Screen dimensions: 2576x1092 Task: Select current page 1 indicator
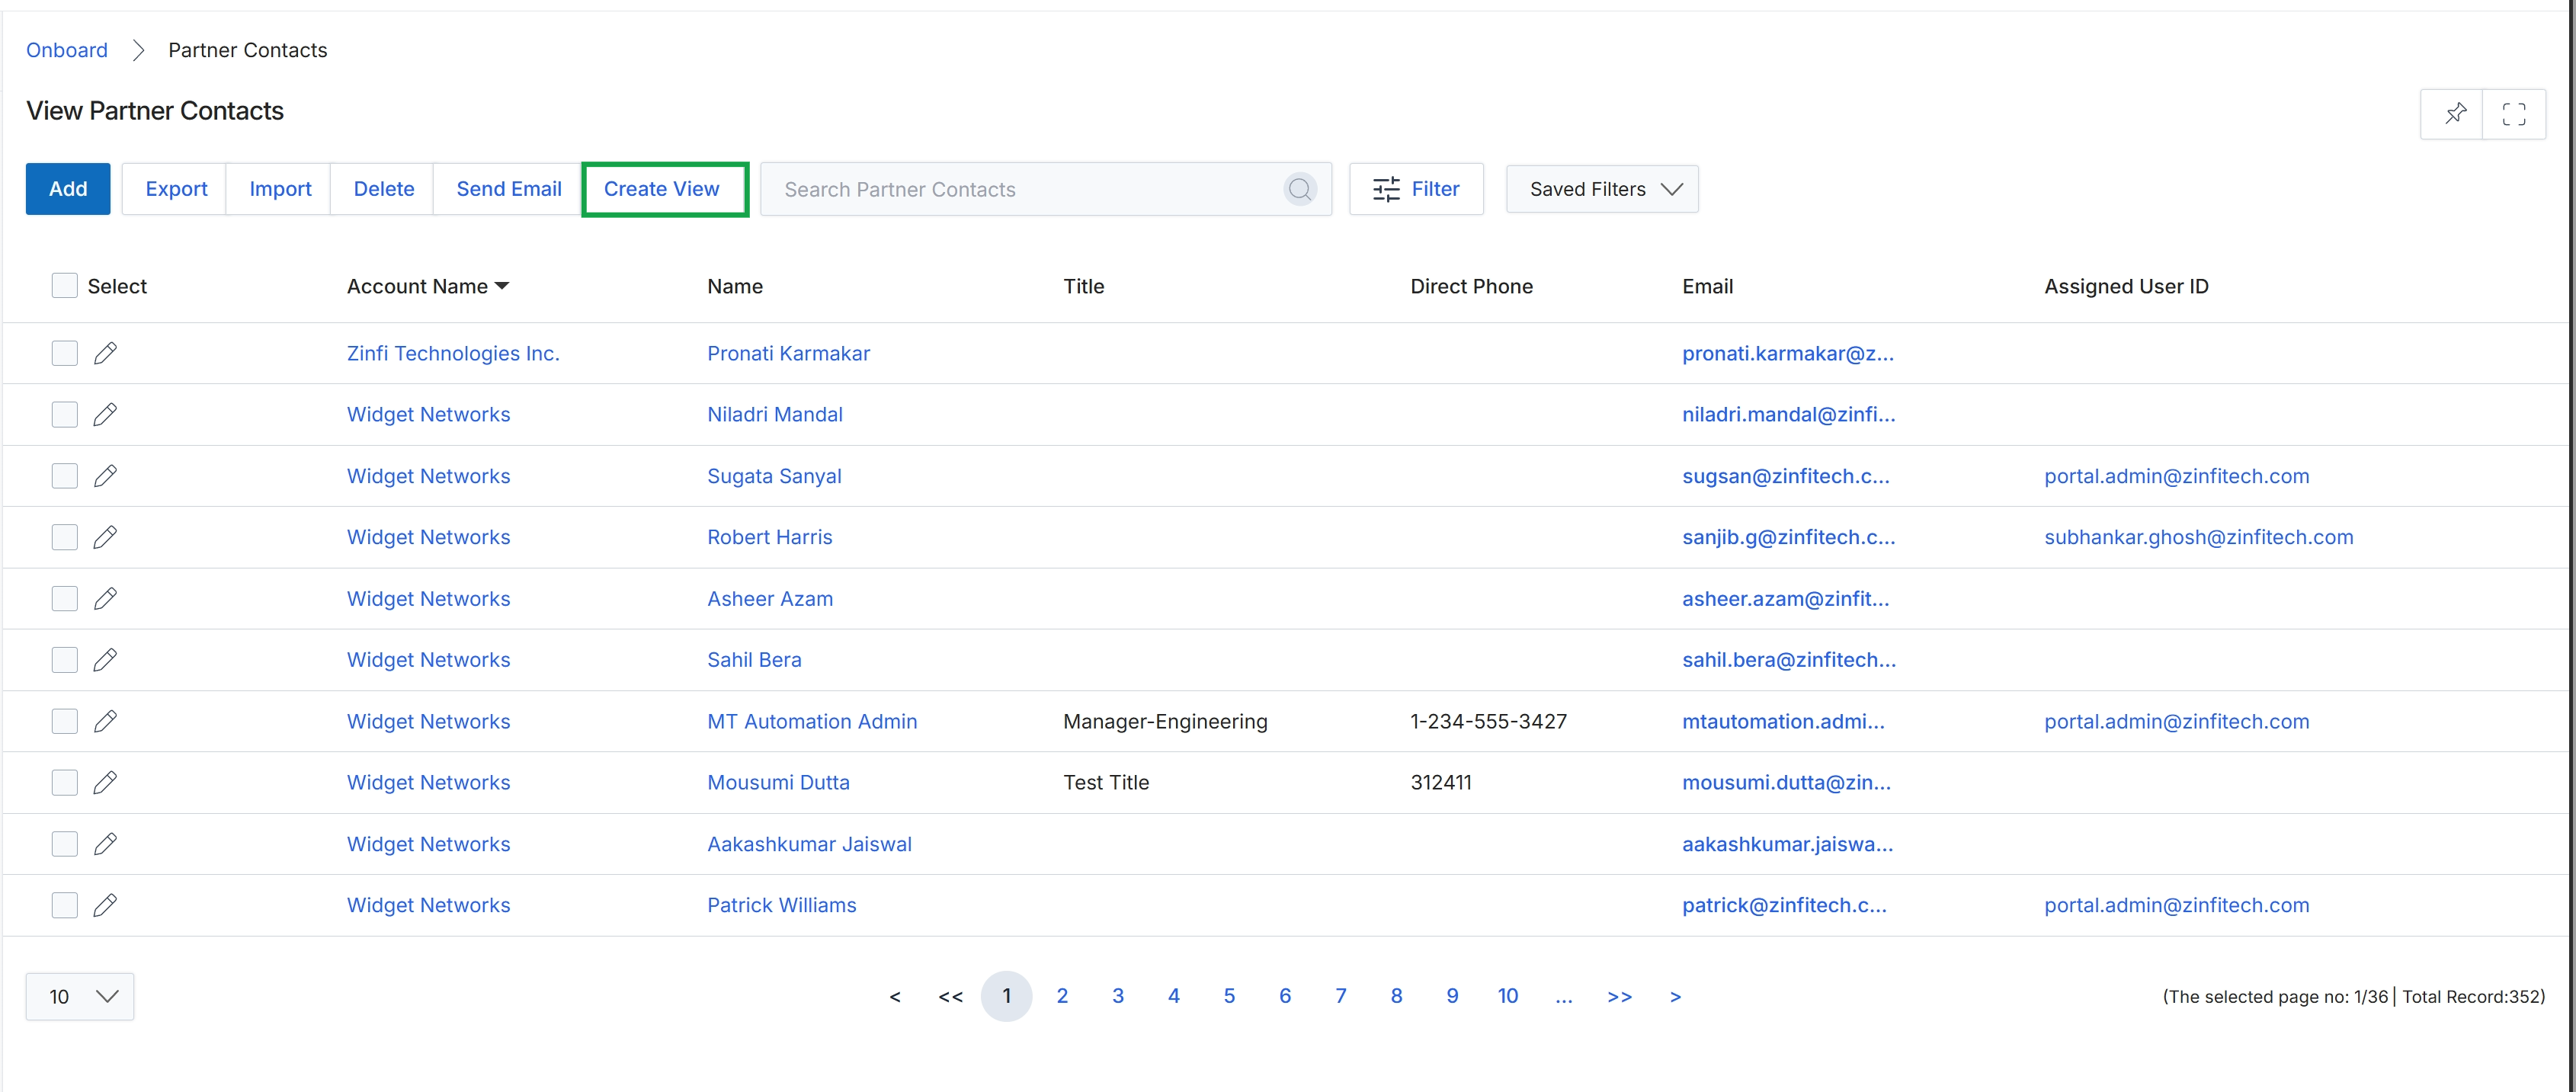point(1006,996)
